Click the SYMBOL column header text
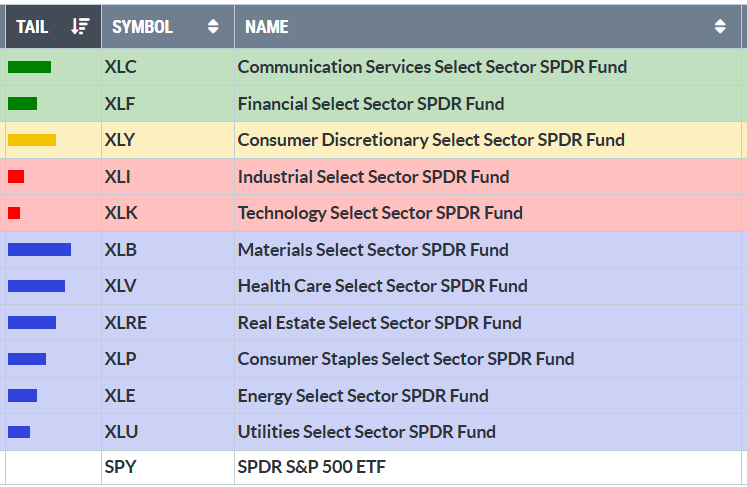747x487 pixels. (x=142, y=27)
